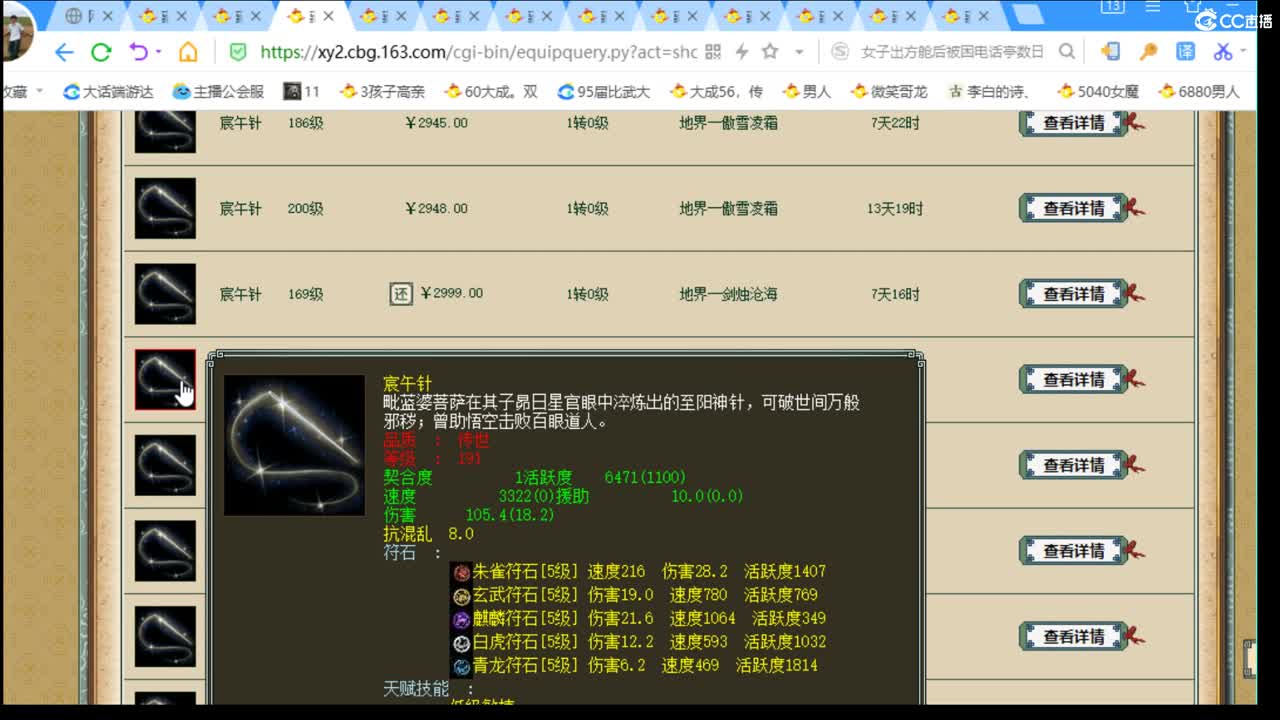Open the tab counter icon showing 13

tap(1113, 7)
